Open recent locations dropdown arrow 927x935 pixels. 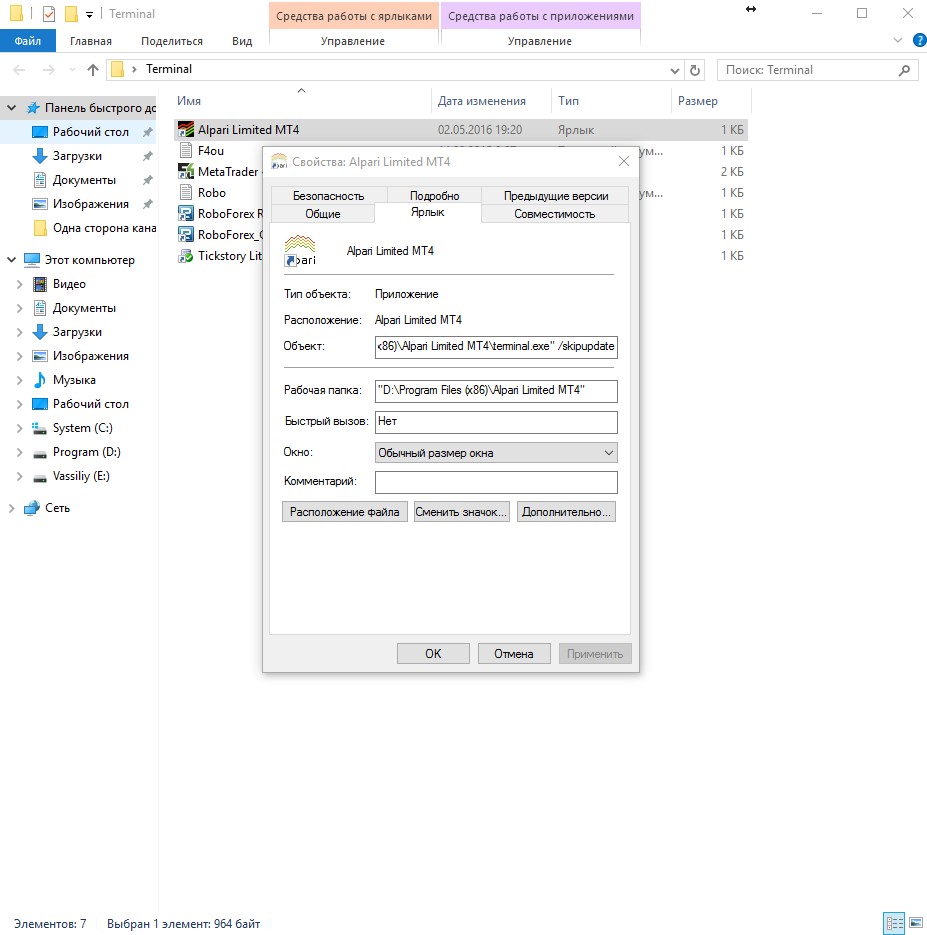click(x=72, y=70)
